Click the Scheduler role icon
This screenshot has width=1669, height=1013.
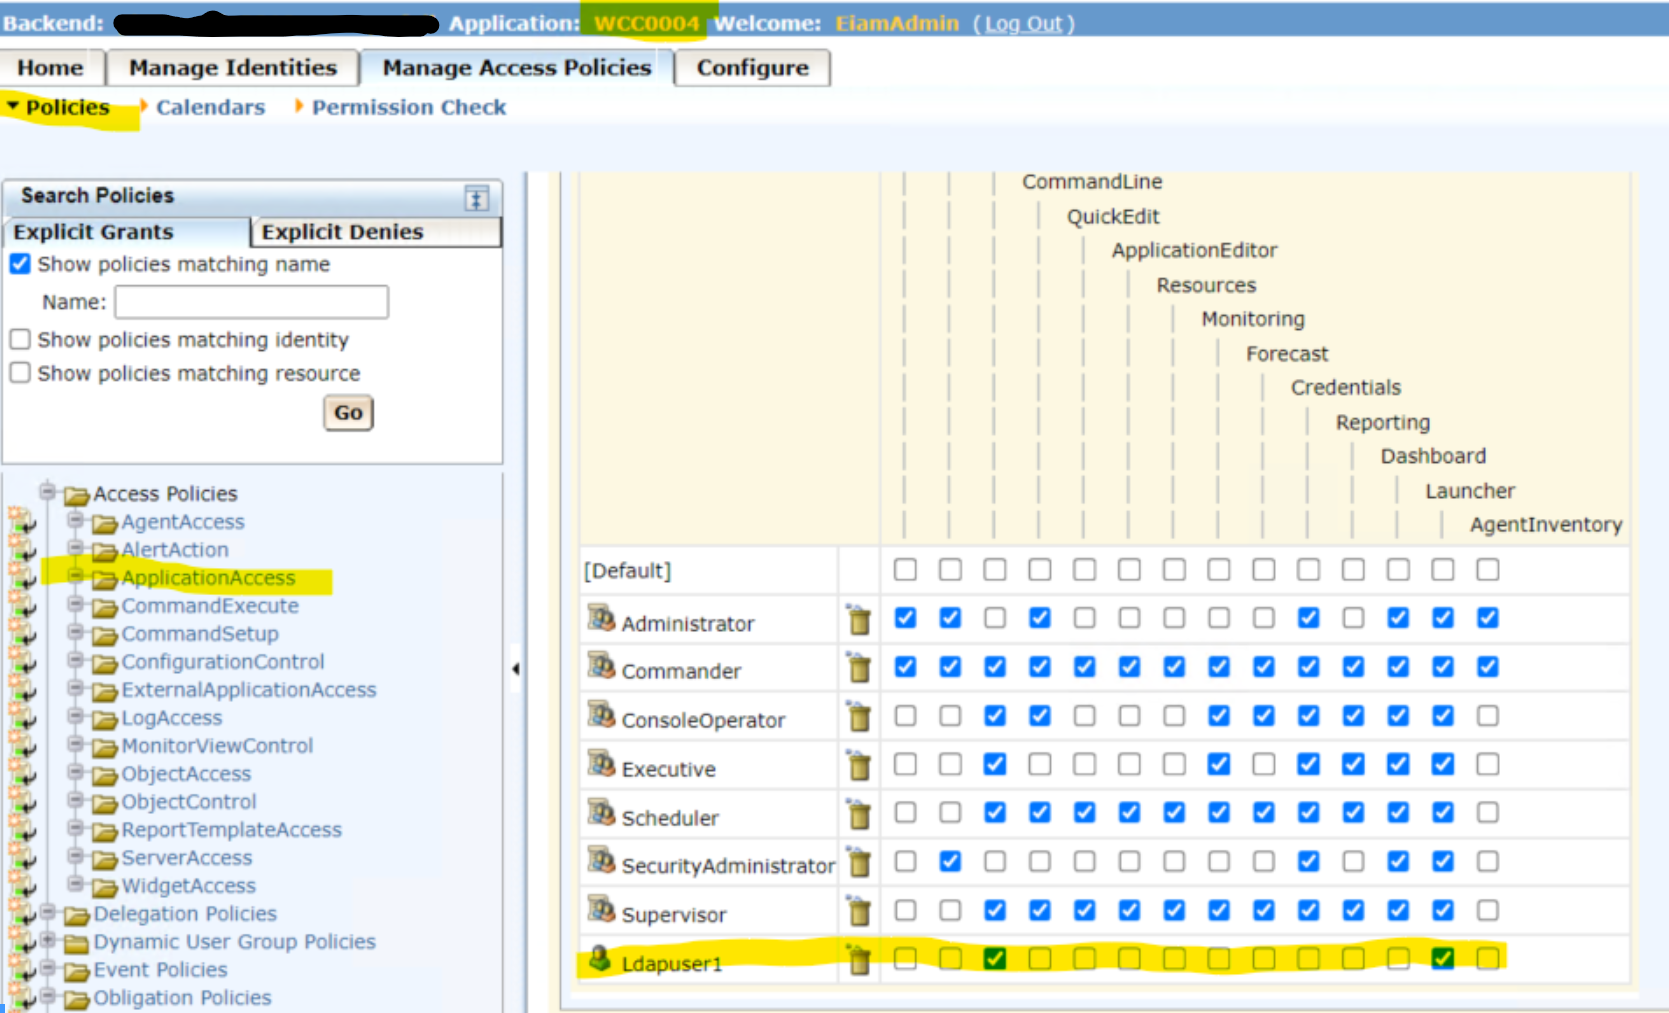601,814
